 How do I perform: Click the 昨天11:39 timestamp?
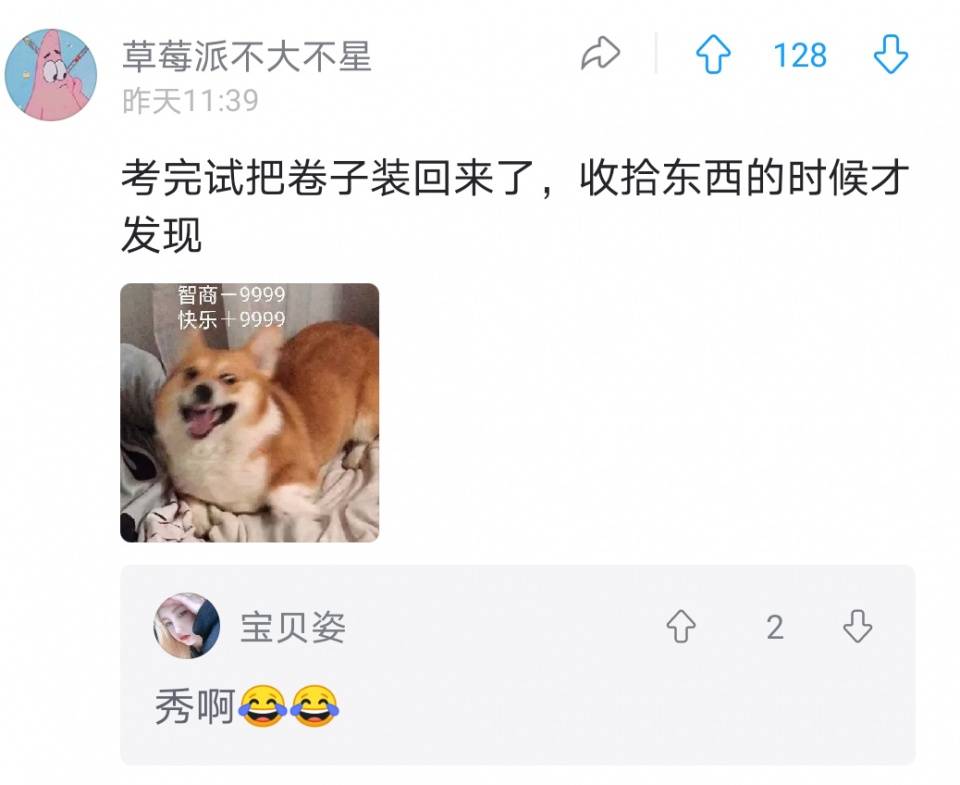190,101
